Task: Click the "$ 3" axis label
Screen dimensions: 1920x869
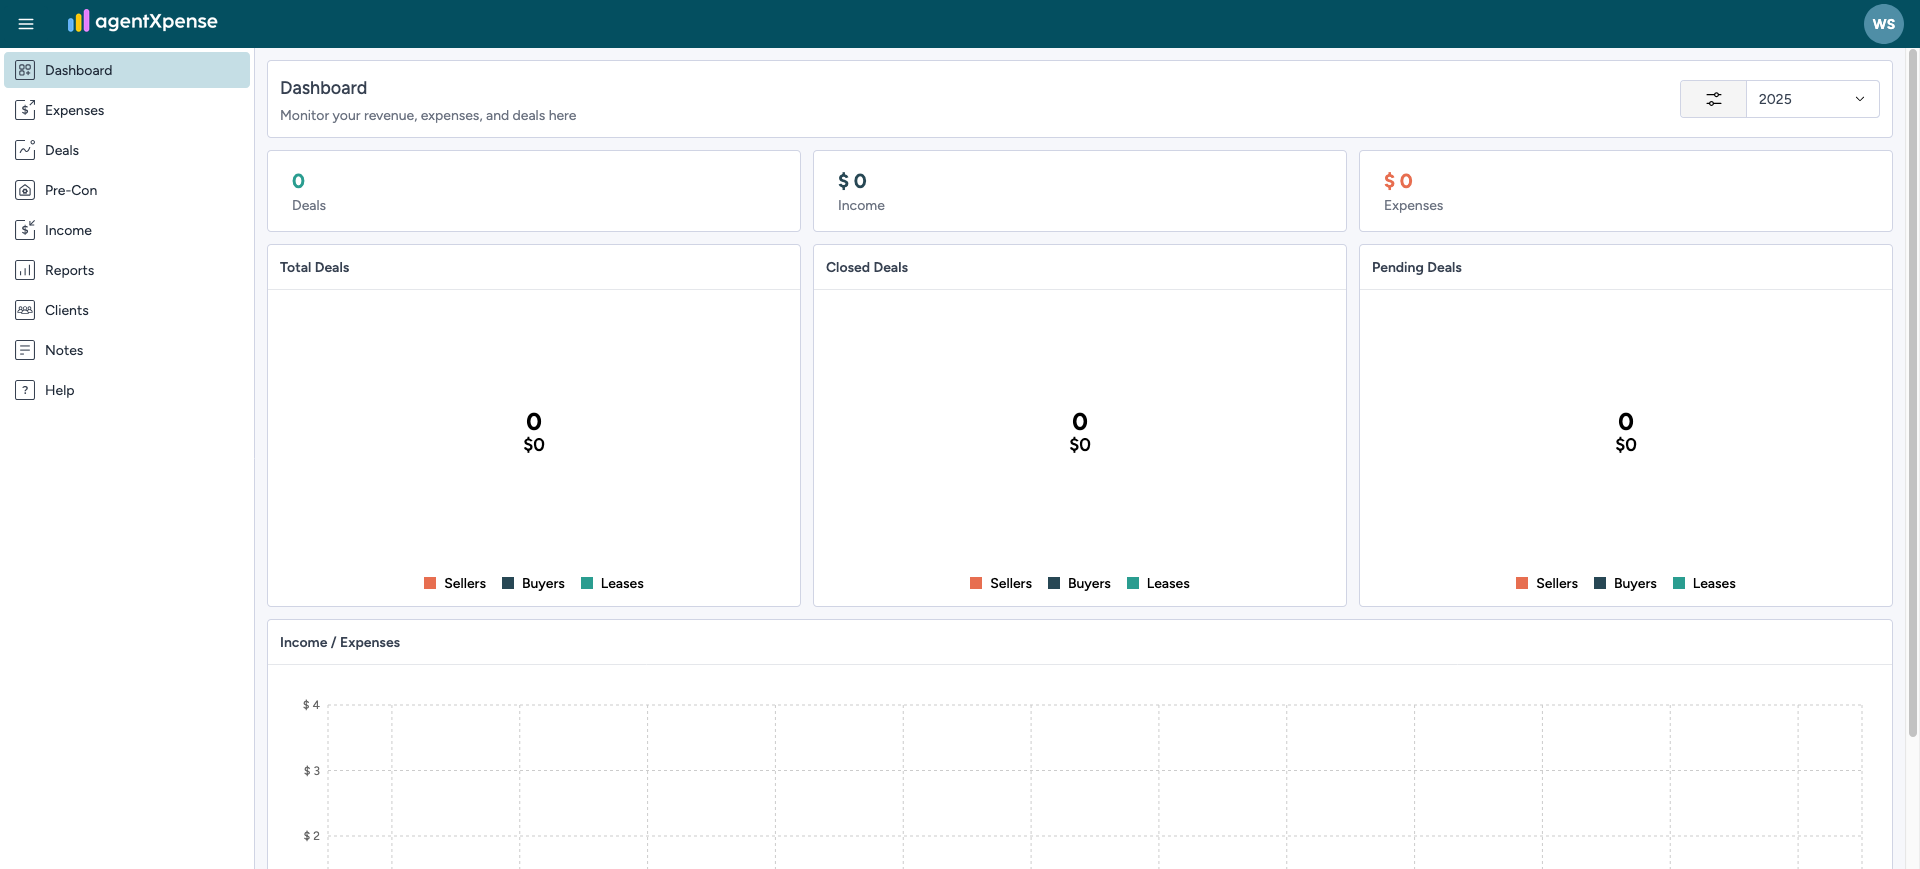Action: (311, 771)
